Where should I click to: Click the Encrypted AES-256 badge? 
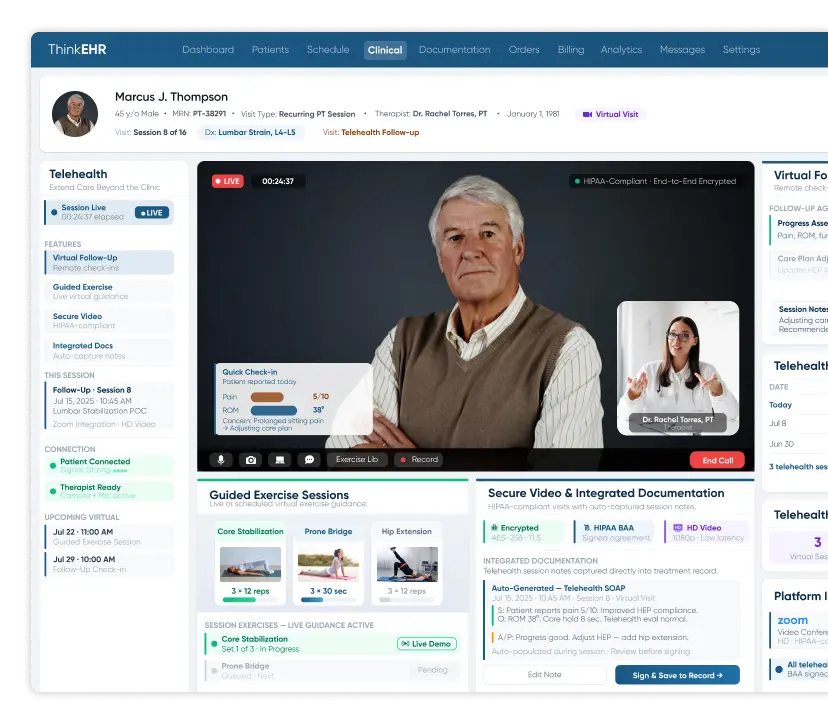[523, 532]
